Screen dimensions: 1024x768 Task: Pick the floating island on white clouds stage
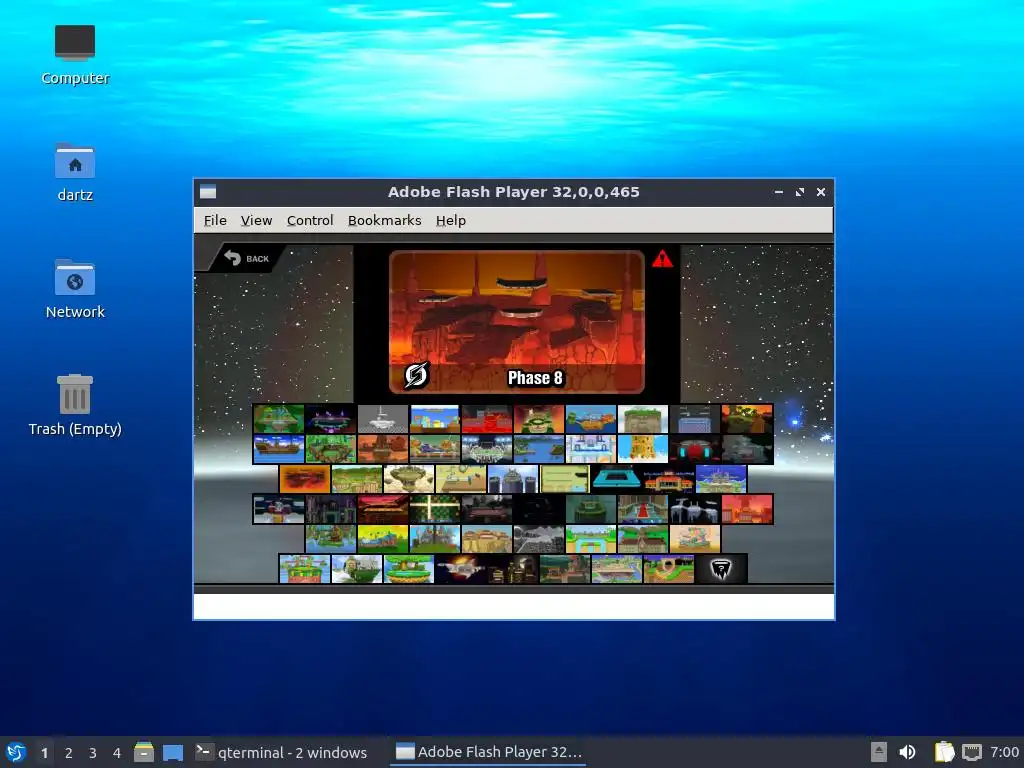[357, 569]
